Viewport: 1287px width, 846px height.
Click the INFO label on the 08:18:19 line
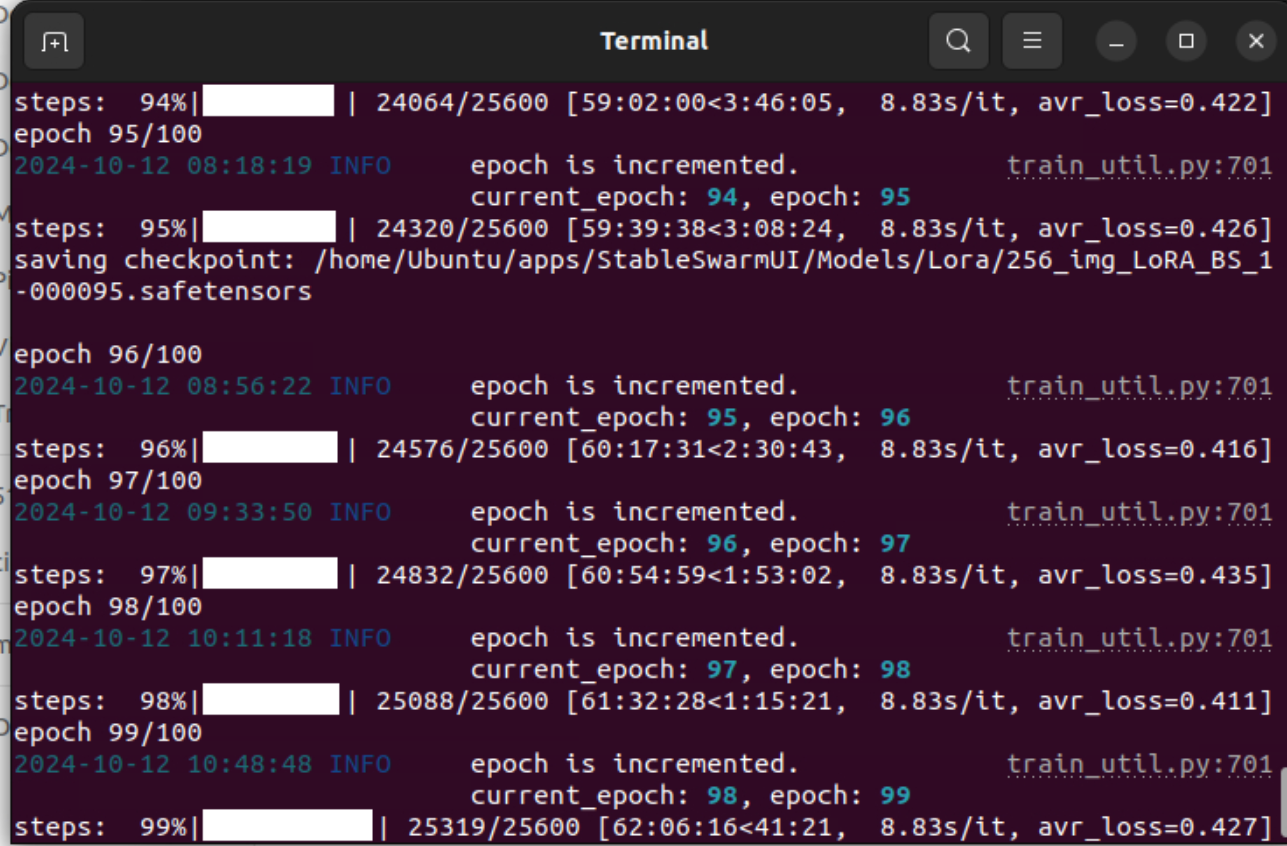pos(360,165)
